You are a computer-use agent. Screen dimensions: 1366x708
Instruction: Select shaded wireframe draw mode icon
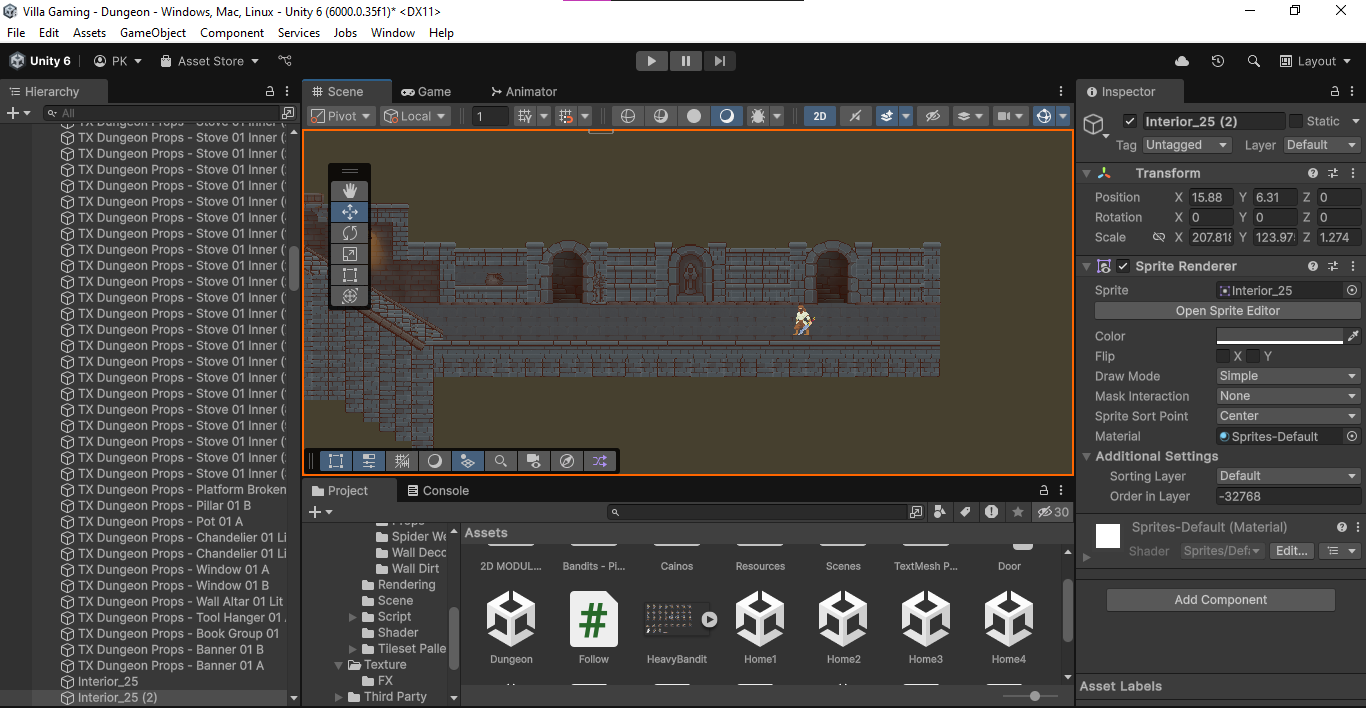[x=661, y=116]
